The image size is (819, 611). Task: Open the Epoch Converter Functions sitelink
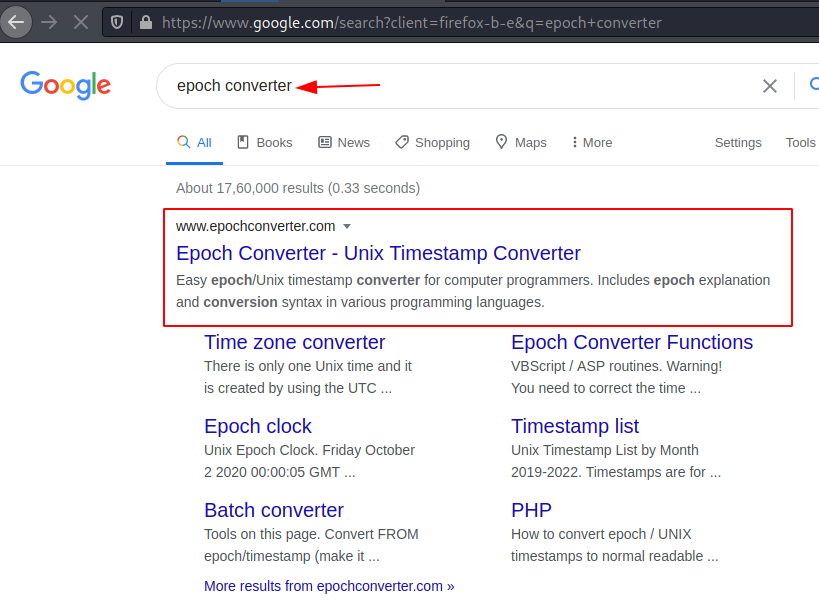pyautogui.click(x=632, y=342)
